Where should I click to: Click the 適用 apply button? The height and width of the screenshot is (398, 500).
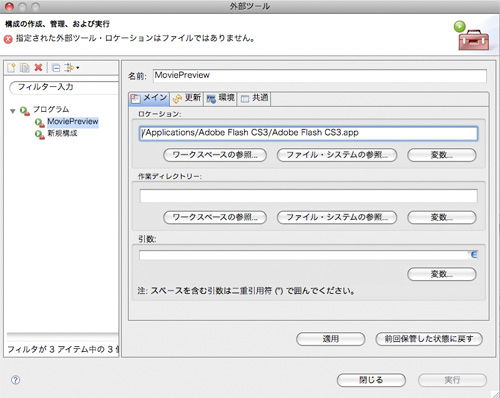(330, 339)
